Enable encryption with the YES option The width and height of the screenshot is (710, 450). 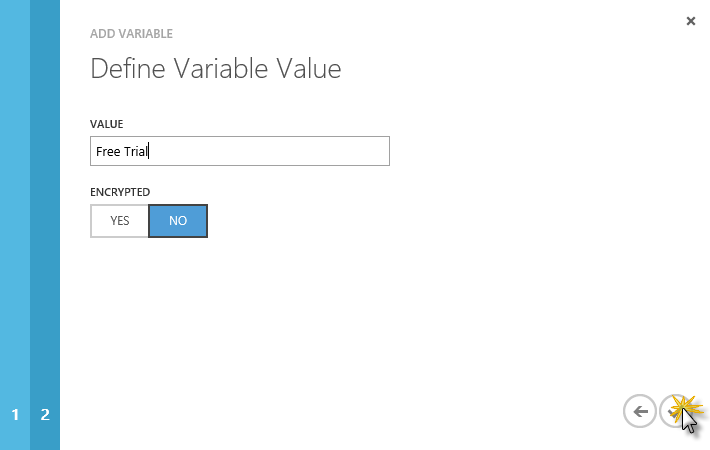[120, 221]
